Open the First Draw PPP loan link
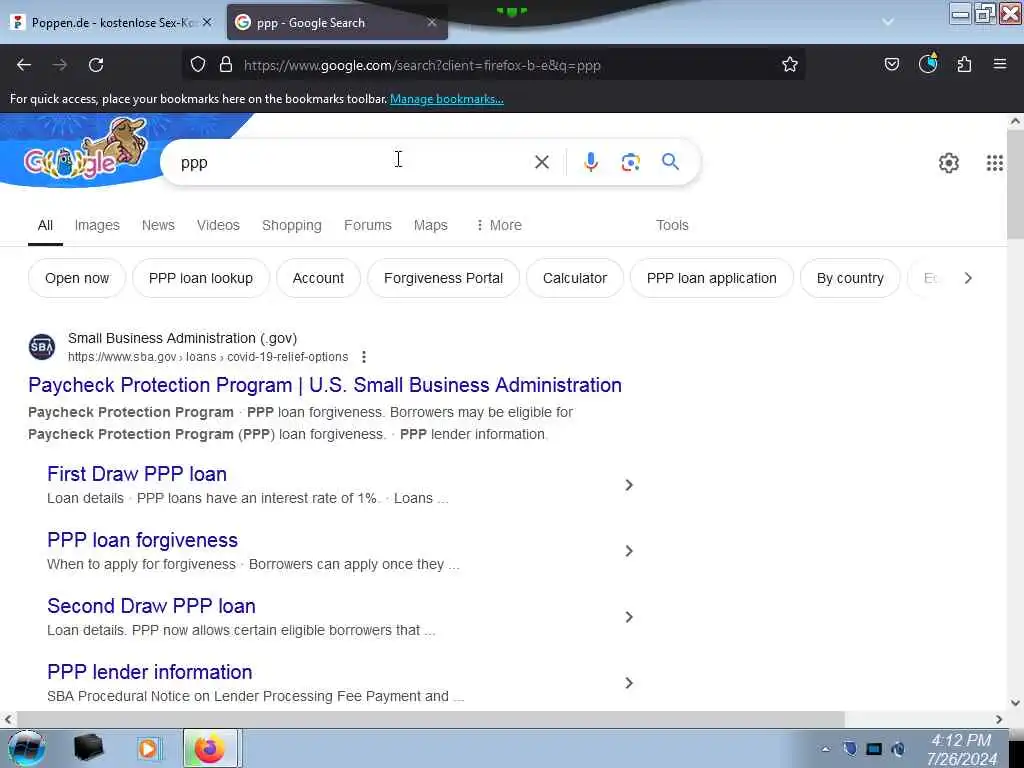The width and height of the screenshot is (1024, 768). pos(137,474)
